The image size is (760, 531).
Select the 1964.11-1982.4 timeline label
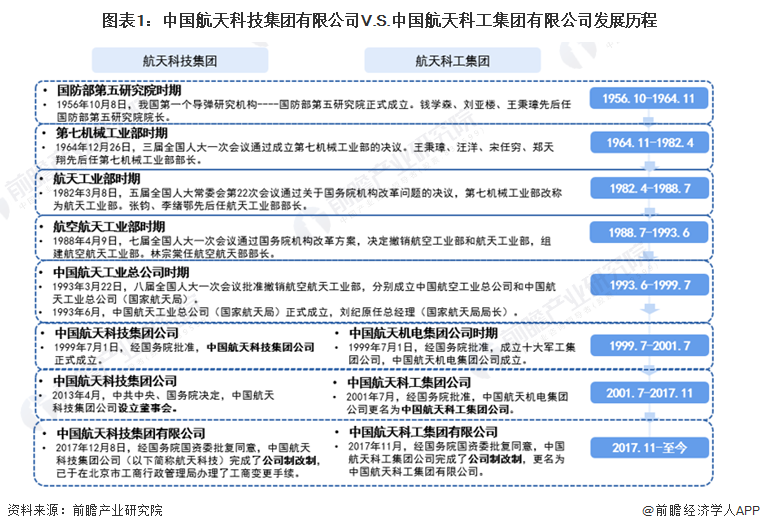point(649,142)
